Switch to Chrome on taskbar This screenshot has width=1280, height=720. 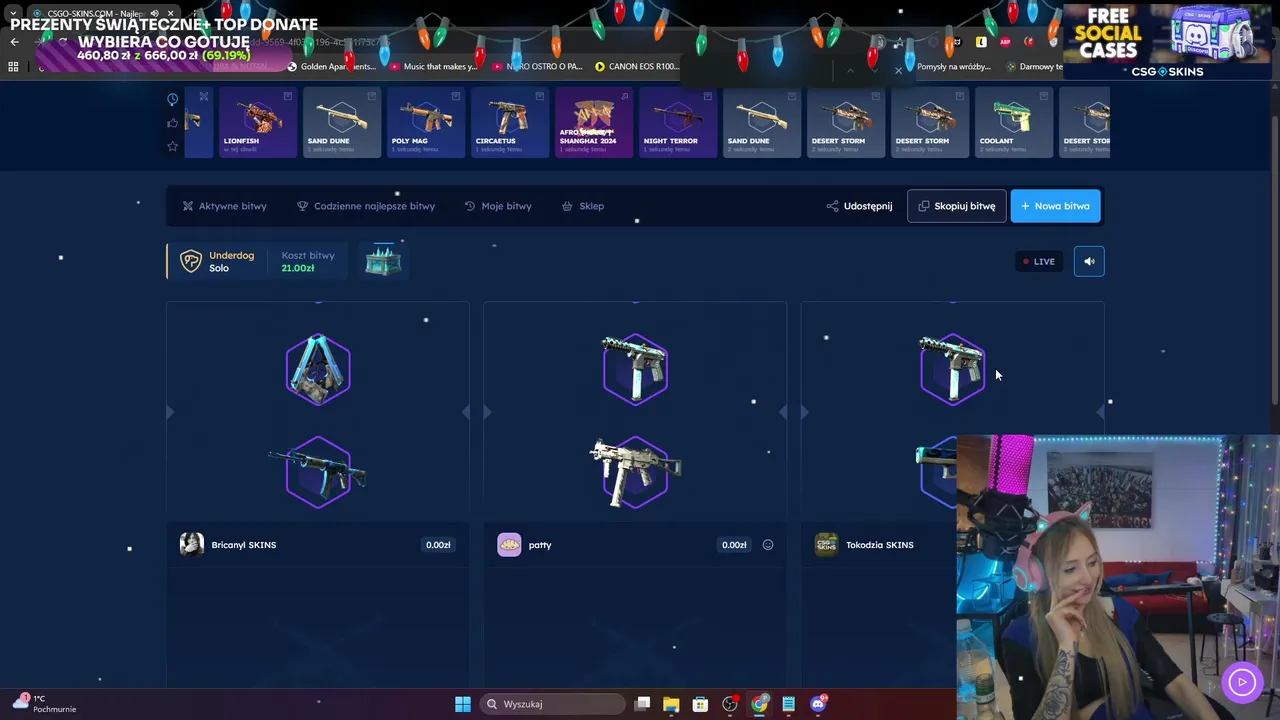[759, 704]
